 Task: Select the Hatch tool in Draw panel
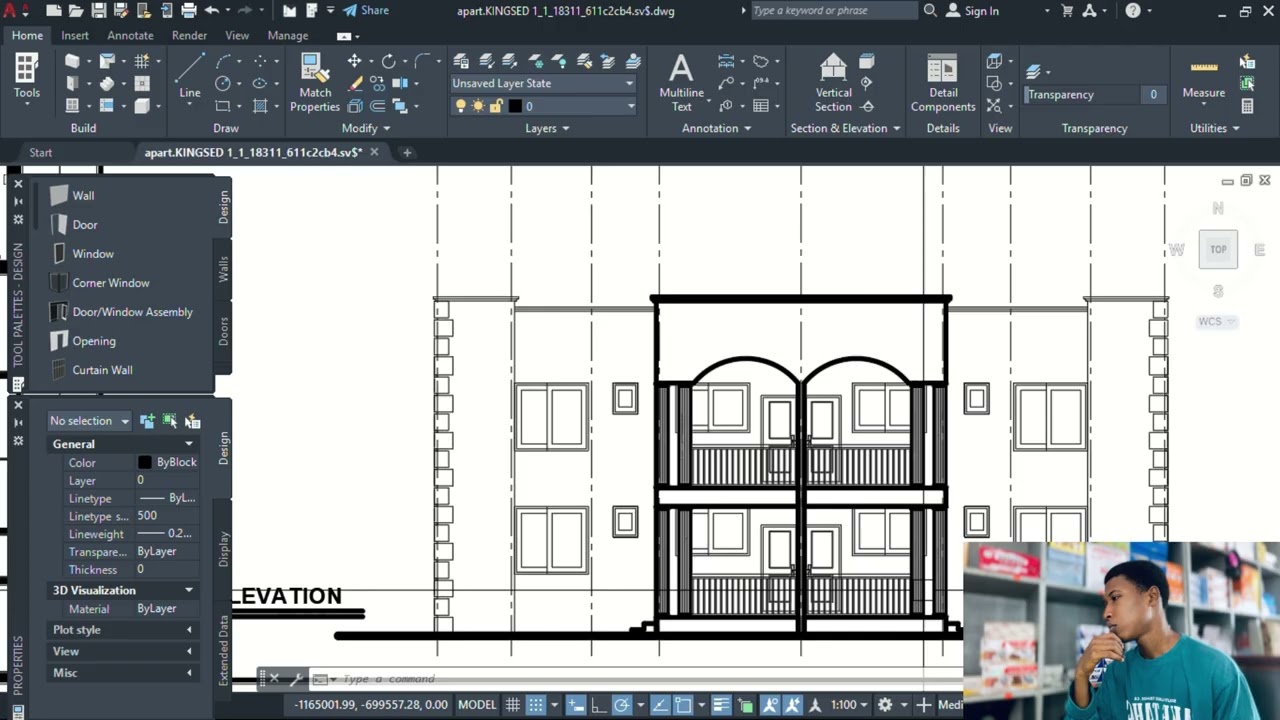[260, 106]
